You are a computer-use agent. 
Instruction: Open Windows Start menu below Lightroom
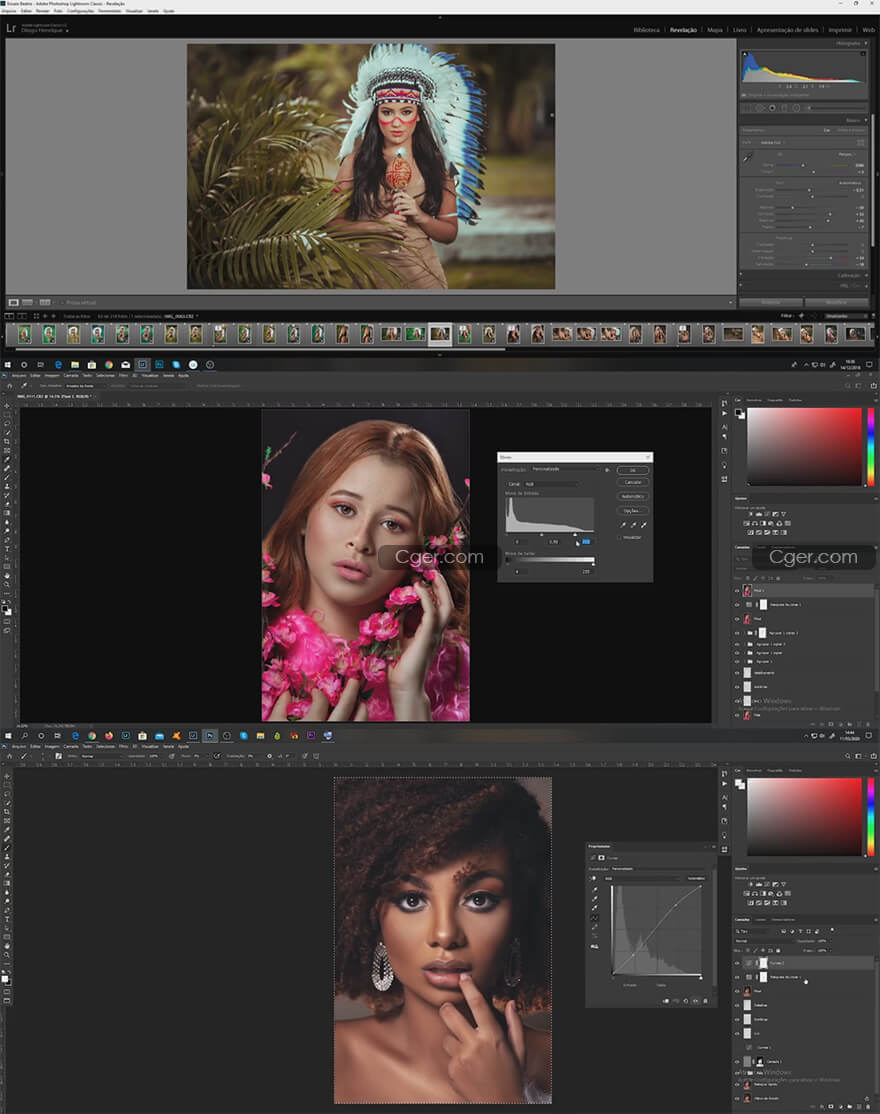pyautogui.click(x=7, y=364)
